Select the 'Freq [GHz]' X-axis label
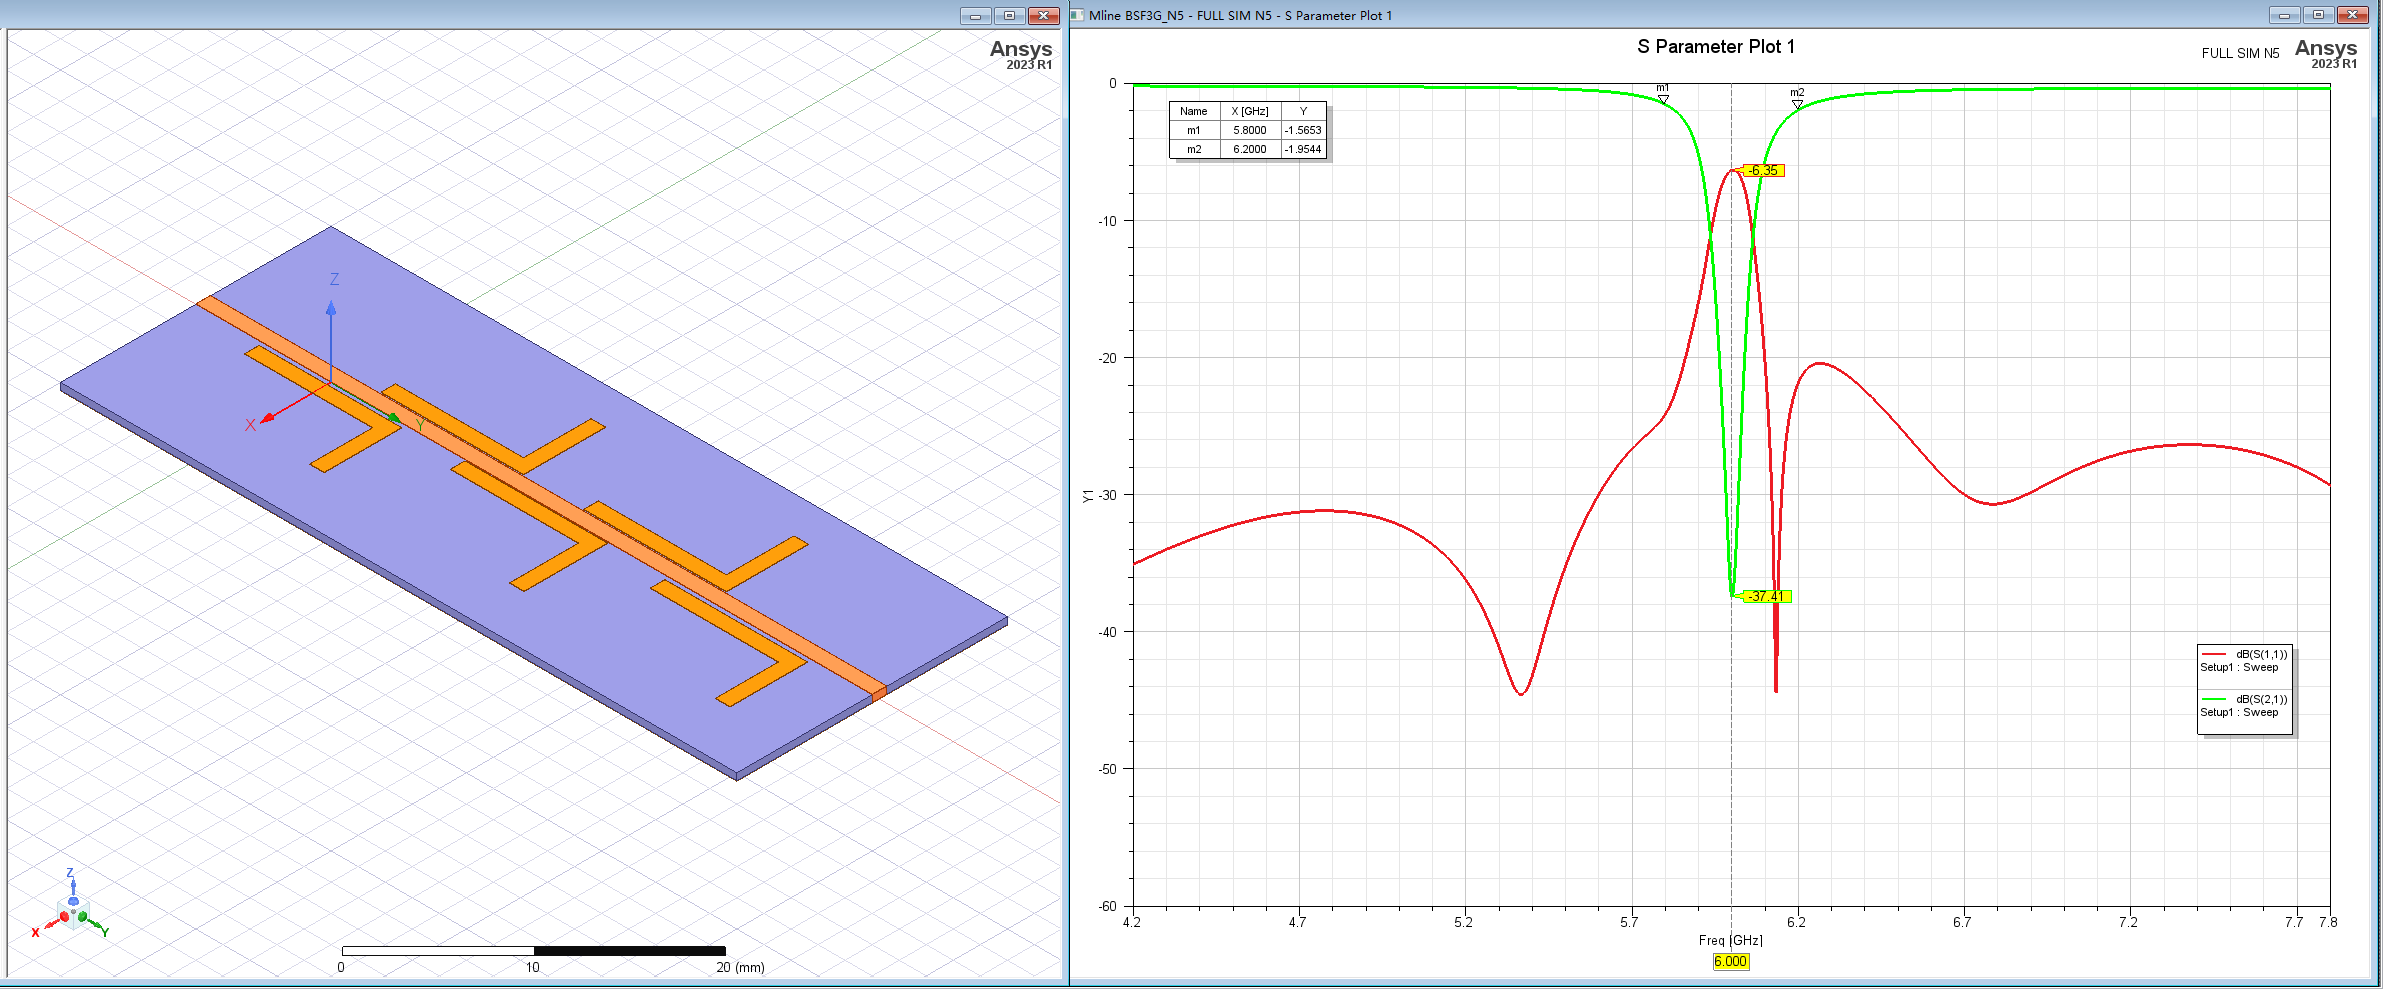The width and height of the screenshot is (2383, 989). (1731, 940)
